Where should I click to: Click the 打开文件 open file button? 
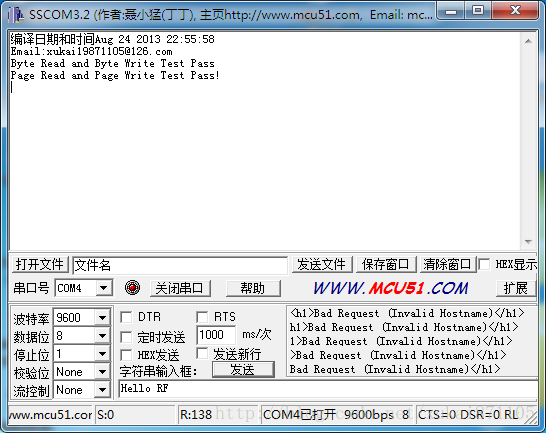pos(40,264)
